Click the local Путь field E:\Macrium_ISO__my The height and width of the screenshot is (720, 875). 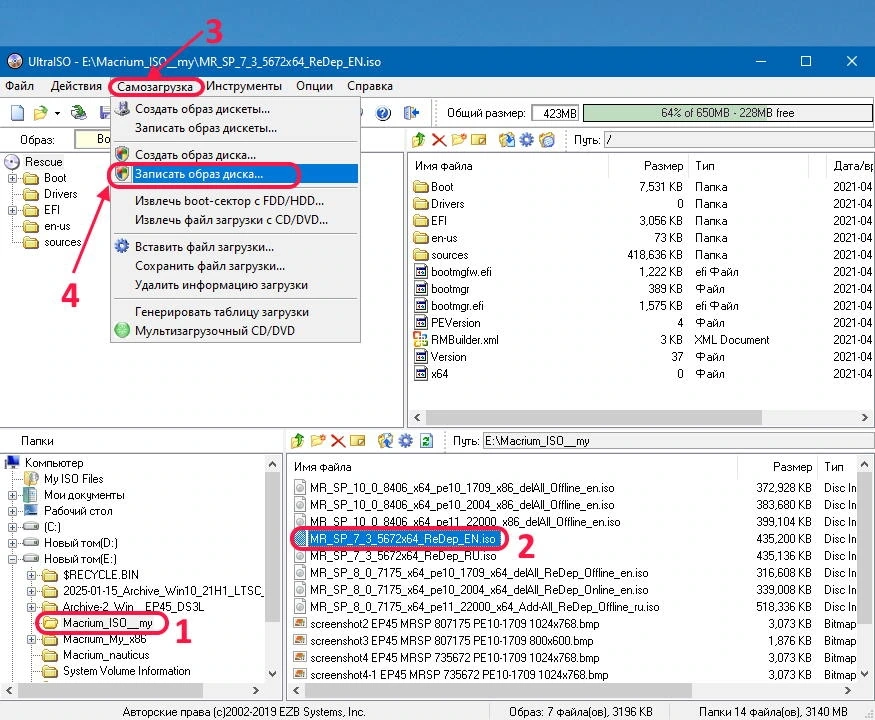[x=678, y=441]
